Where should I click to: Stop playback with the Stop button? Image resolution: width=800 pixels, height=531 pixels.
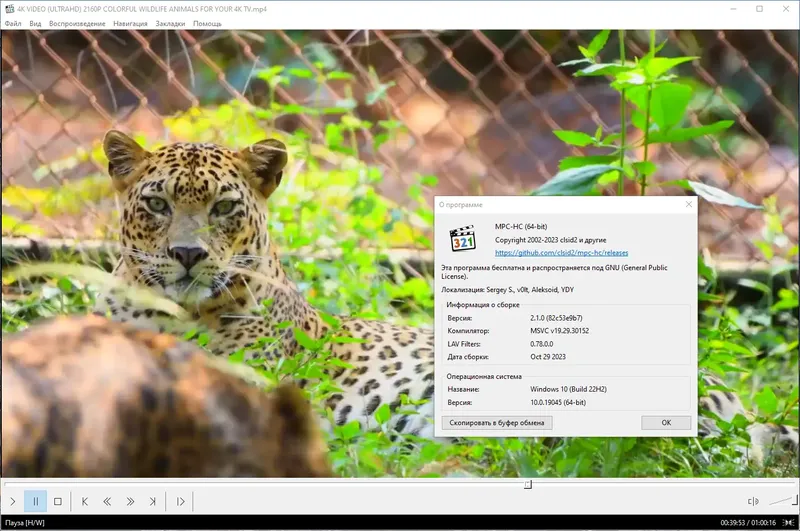pyautogui.click(x=58, y=501)
